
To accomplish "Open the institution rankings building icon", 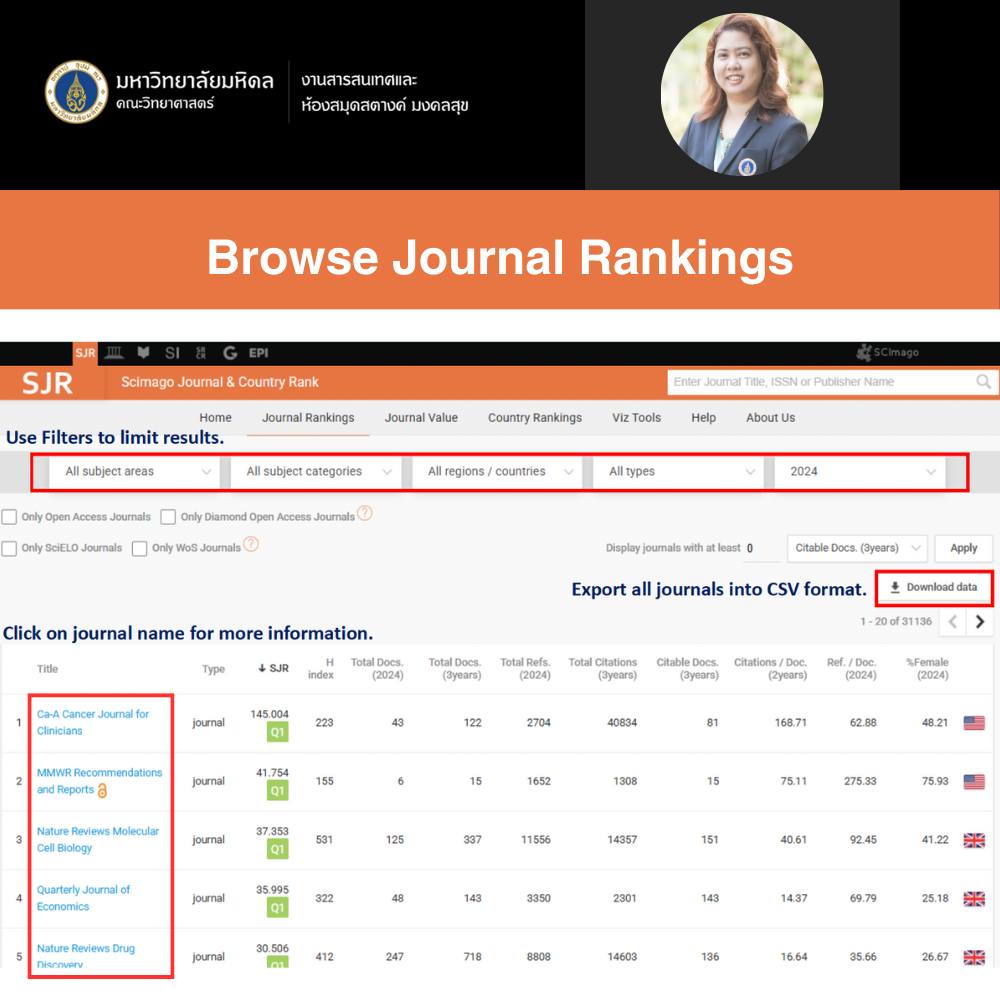I will [x=114, y=353].
